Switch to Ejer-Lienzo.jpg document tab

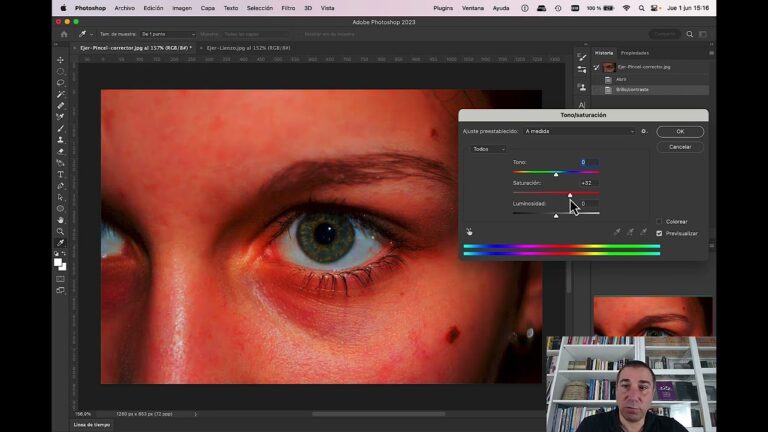248,48
